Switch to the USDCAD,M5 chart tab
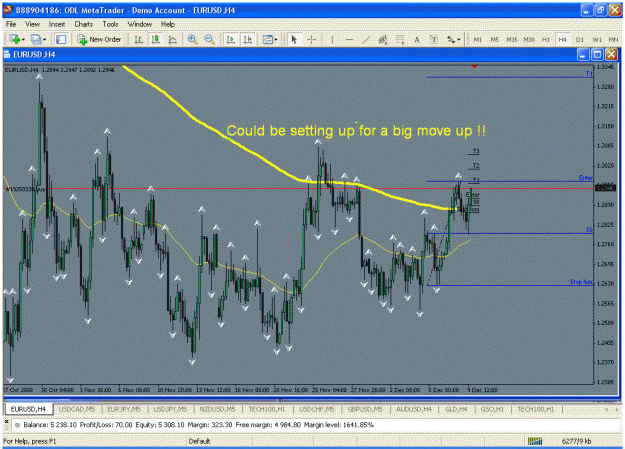The width and height of the screenshot is (625, 449). coord(77,409)
